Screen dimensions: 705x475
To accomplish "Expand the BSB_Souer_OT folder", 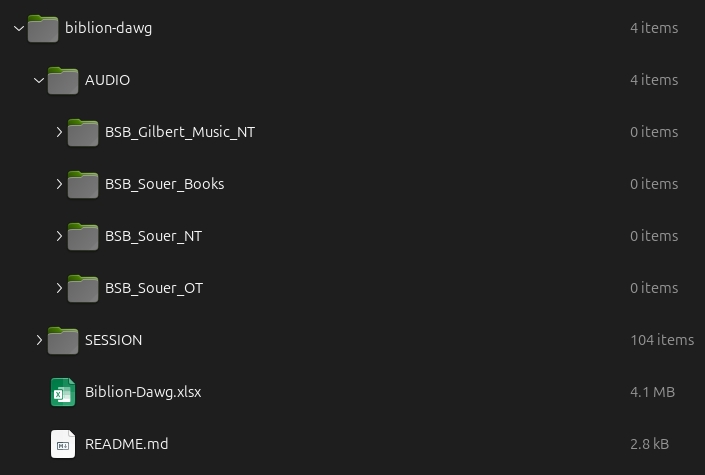I will coord(59,288).
